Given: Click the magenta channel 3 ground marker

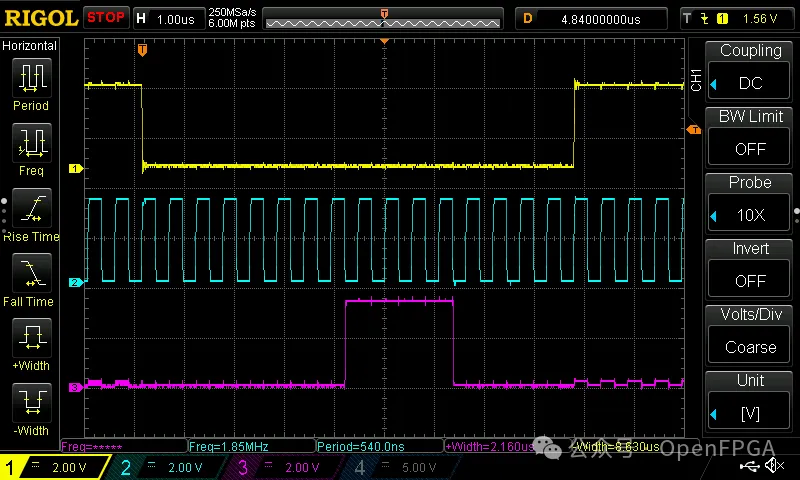Looking at the screenshot, I should point(76,387).
